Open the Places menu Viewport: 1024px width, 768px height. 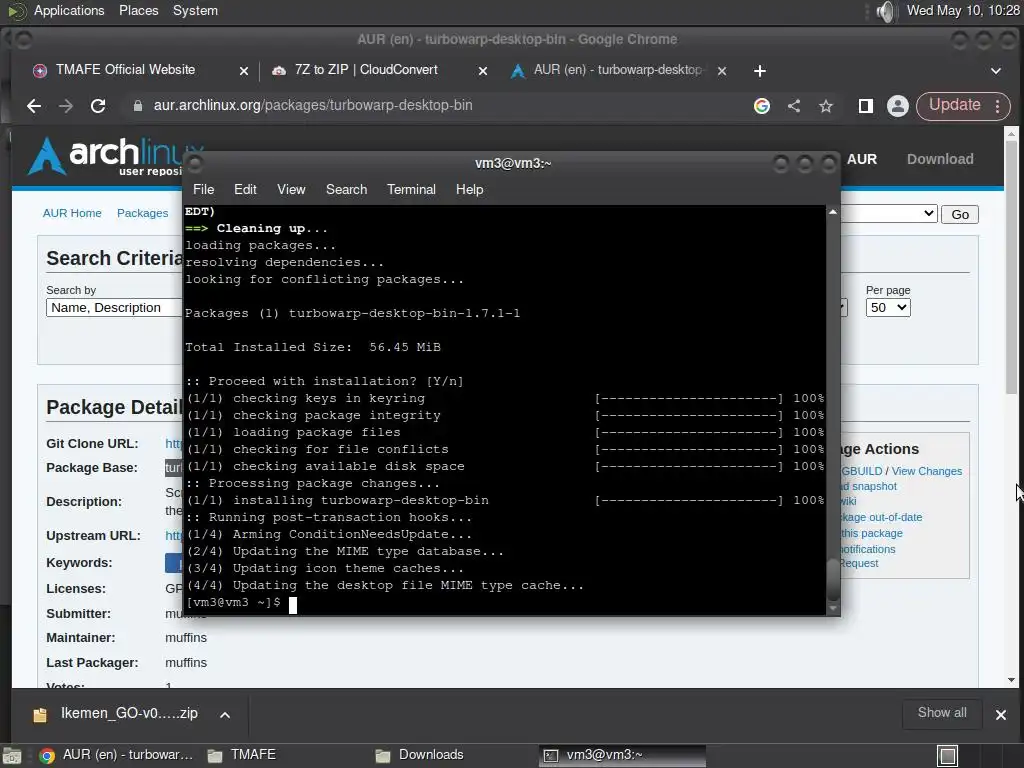(138, 10)
